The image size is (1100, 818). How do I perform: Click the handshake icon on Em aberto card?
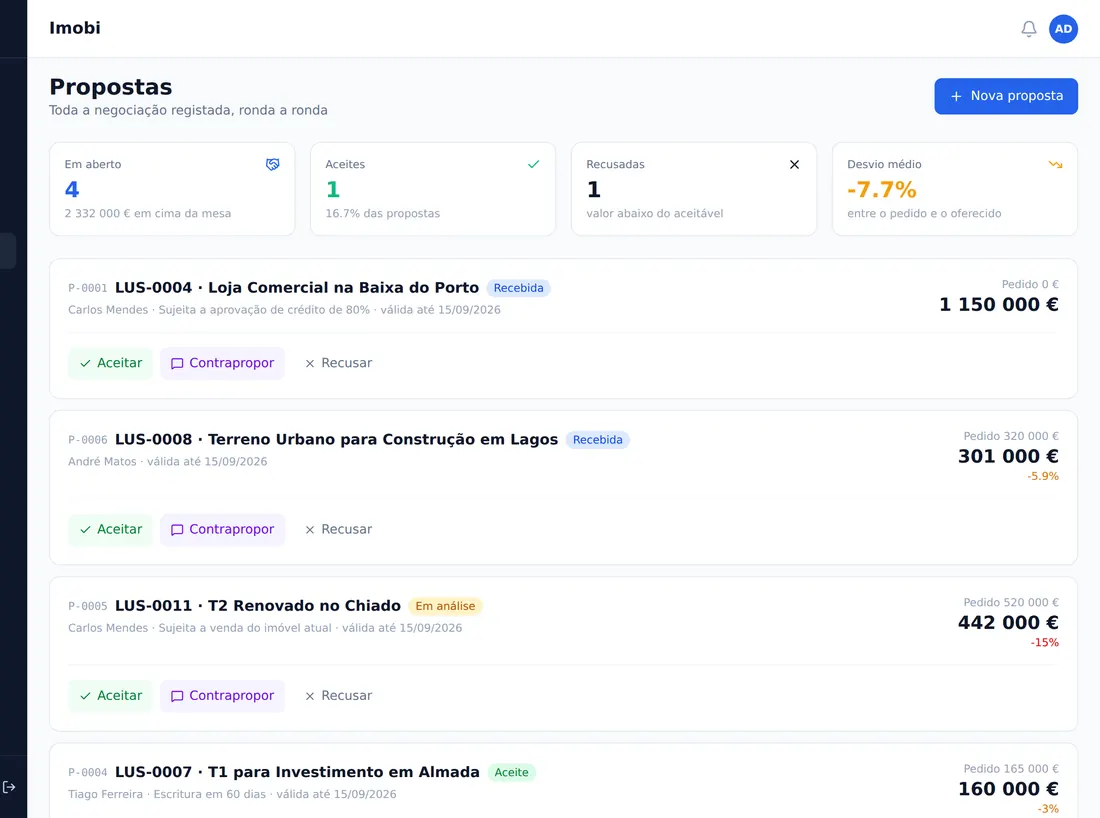[x=272, y=164]
